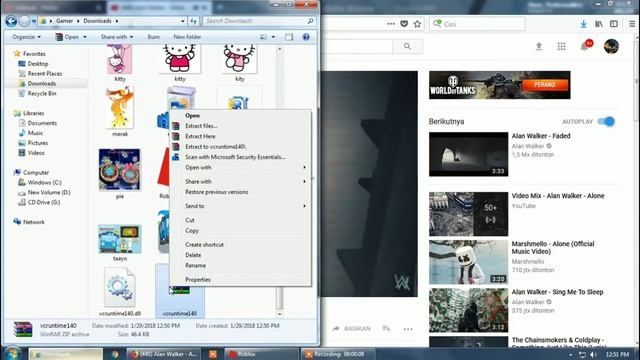
Task: Open Marshmello - Alone video title
Action: (x=553, y=248)
